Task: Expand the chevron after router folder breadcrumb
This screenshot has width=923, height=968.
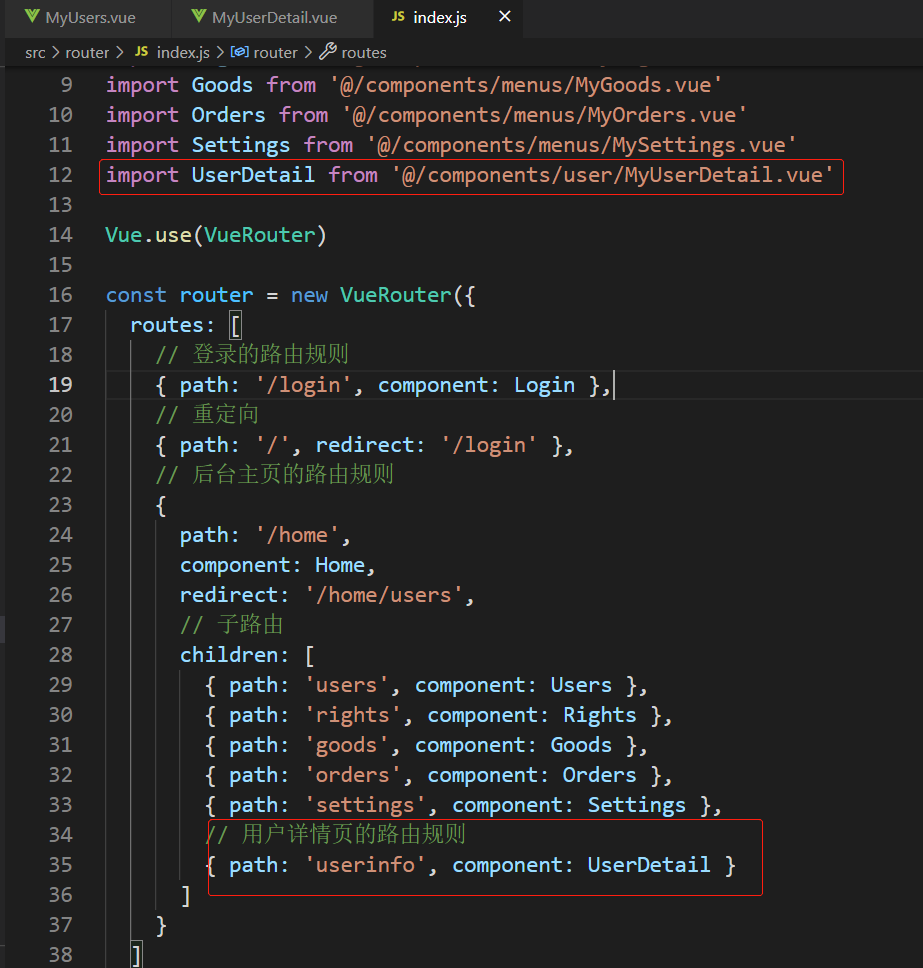Action: pyautogui.click(x=119, y=53)
